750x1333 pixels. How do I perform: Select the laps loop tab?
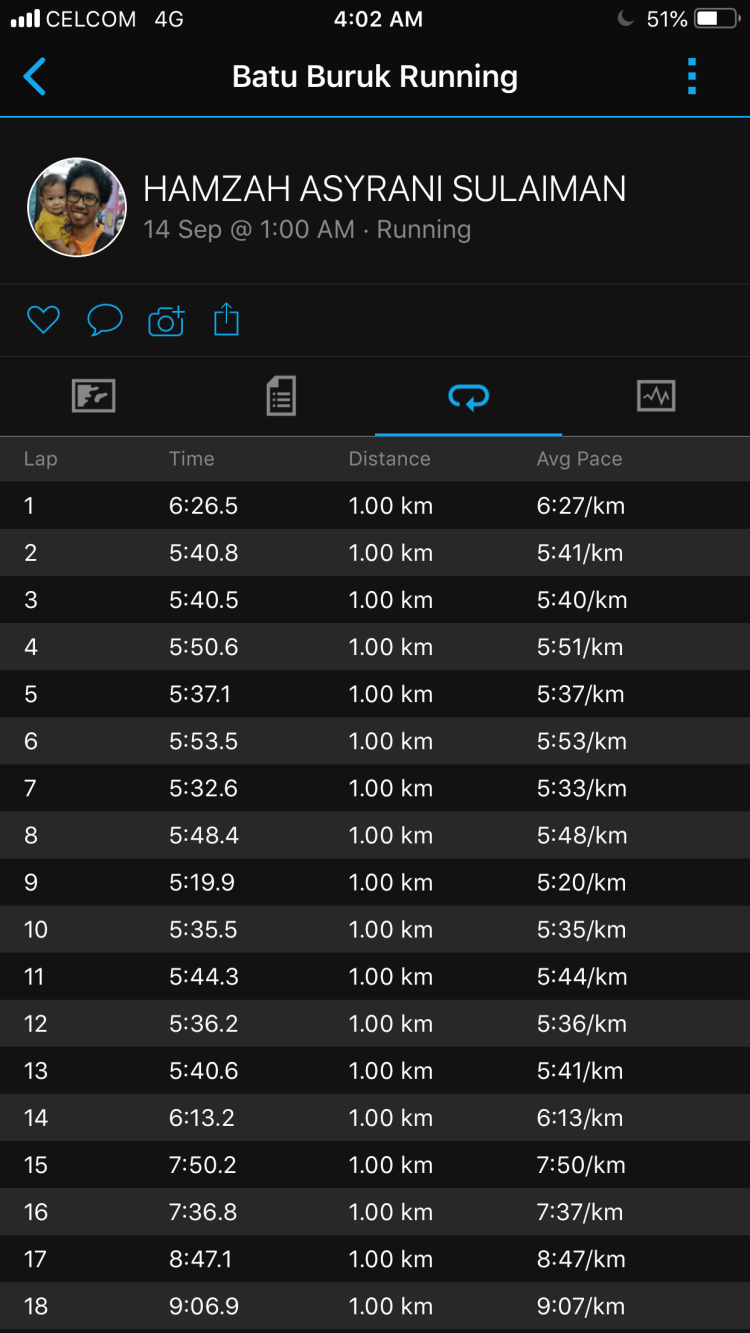click(x=468, y=397)
